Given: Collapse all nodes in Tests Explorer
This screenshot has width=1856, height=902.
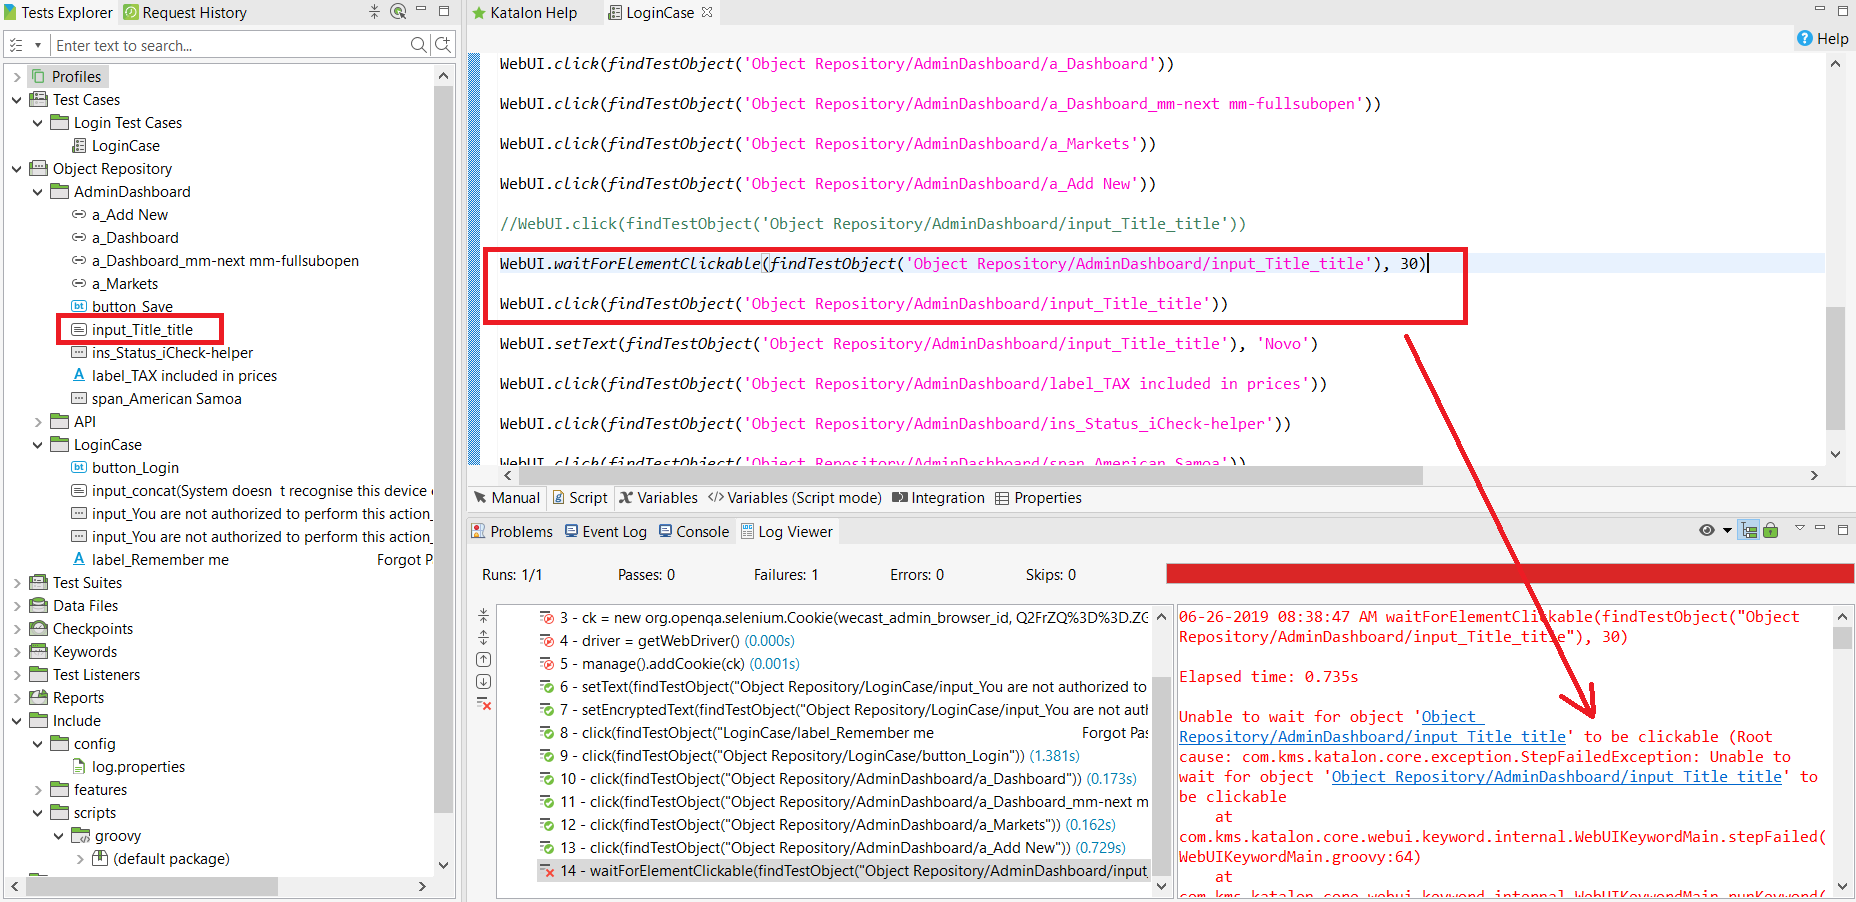Looking at the screenshot, I should [x=373, y=12].
